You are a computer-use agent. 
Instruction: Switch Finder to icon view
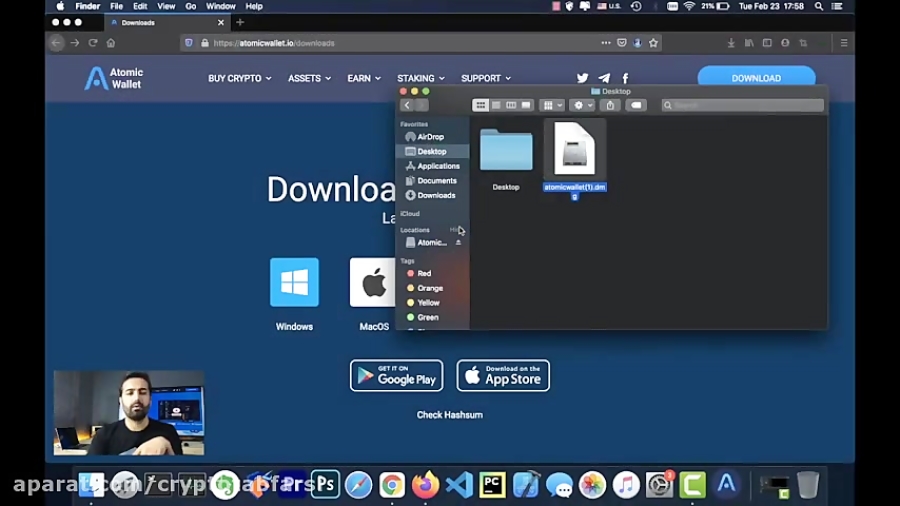pyautogui.click(x=480, y=106)
